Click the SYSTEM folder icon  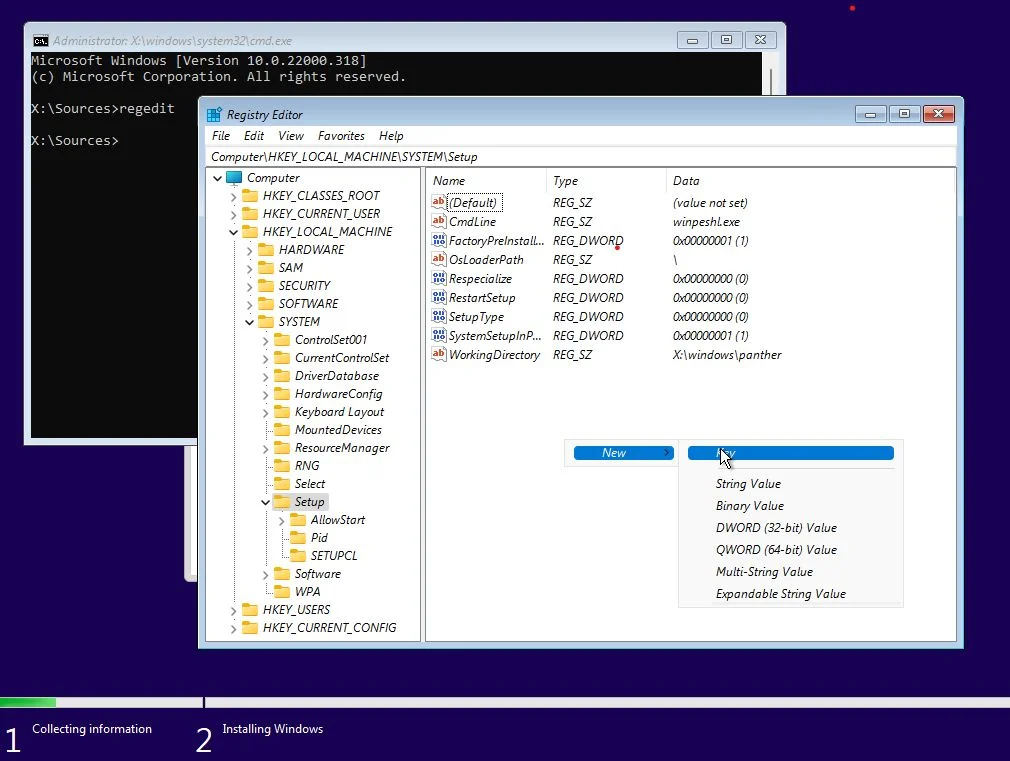266,322
